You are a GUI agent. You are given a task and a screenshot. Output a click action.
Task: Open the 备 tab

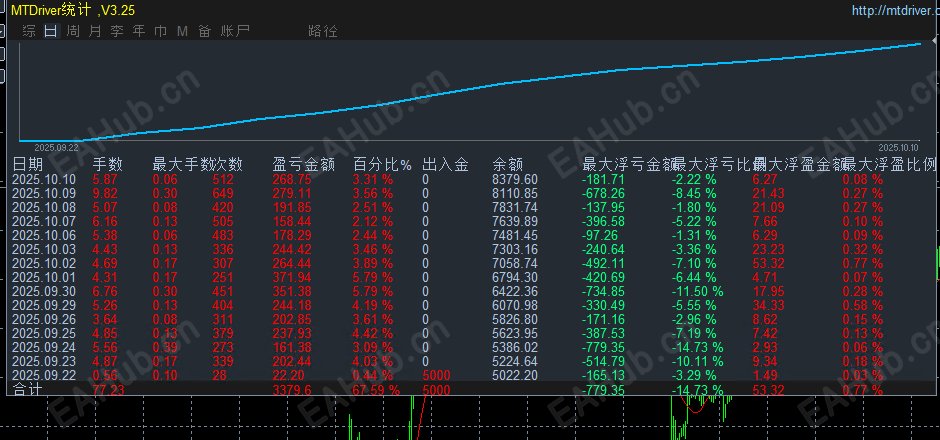204,31
